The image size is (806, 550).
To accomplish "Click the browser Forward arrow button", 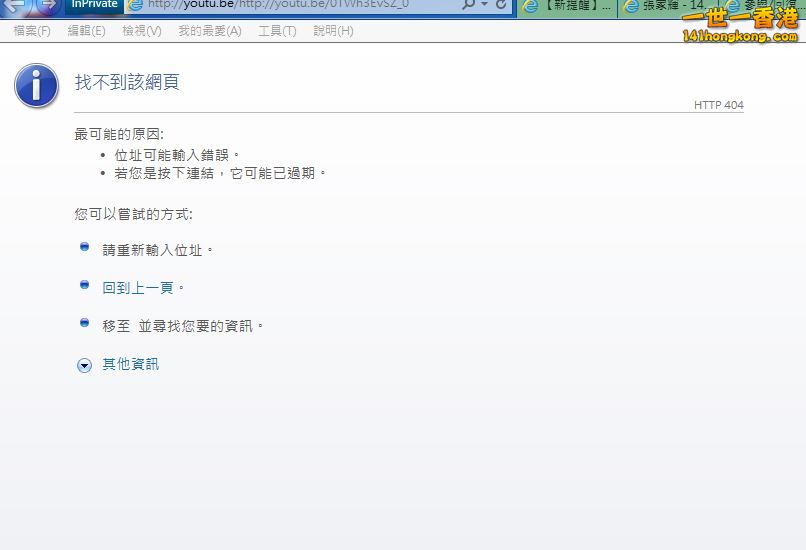I will pos(48,5).
